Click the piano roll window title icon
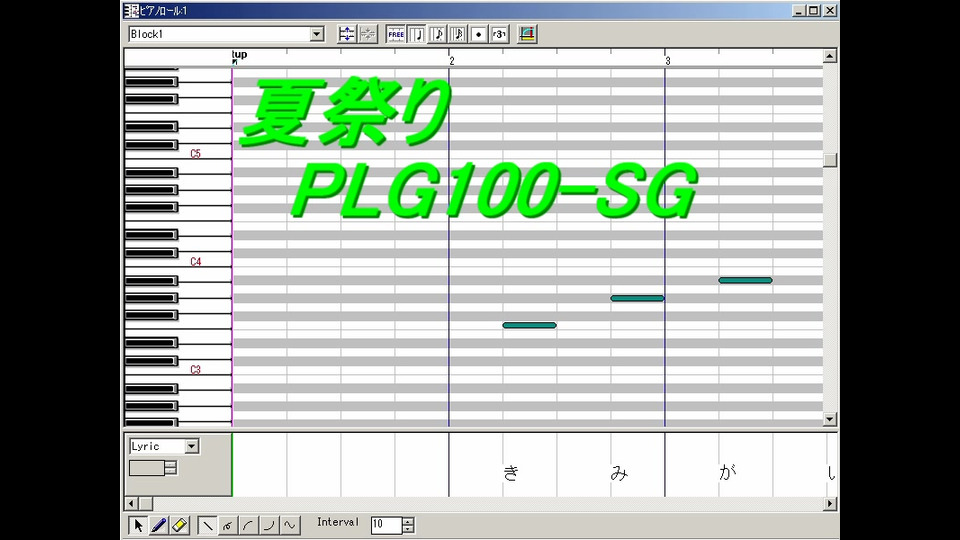The height and width of the screenshot is (540, 960). (x=131, y=10)
